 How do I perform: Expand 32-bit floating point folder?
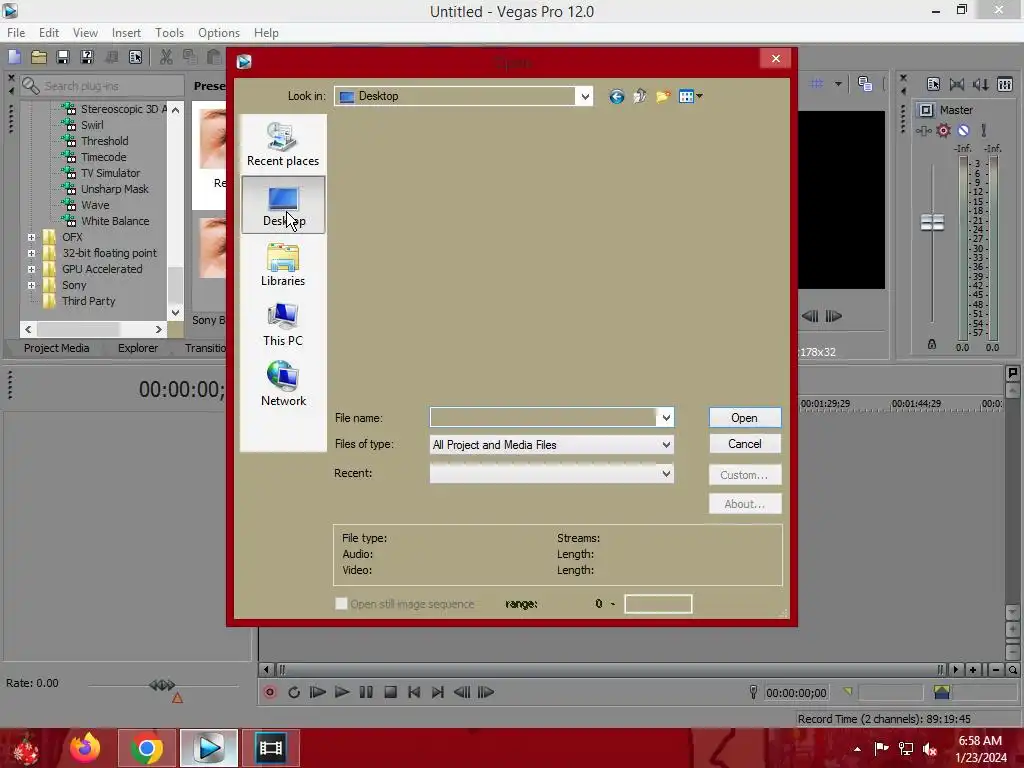pyautogui.click(x=31, y=253)
